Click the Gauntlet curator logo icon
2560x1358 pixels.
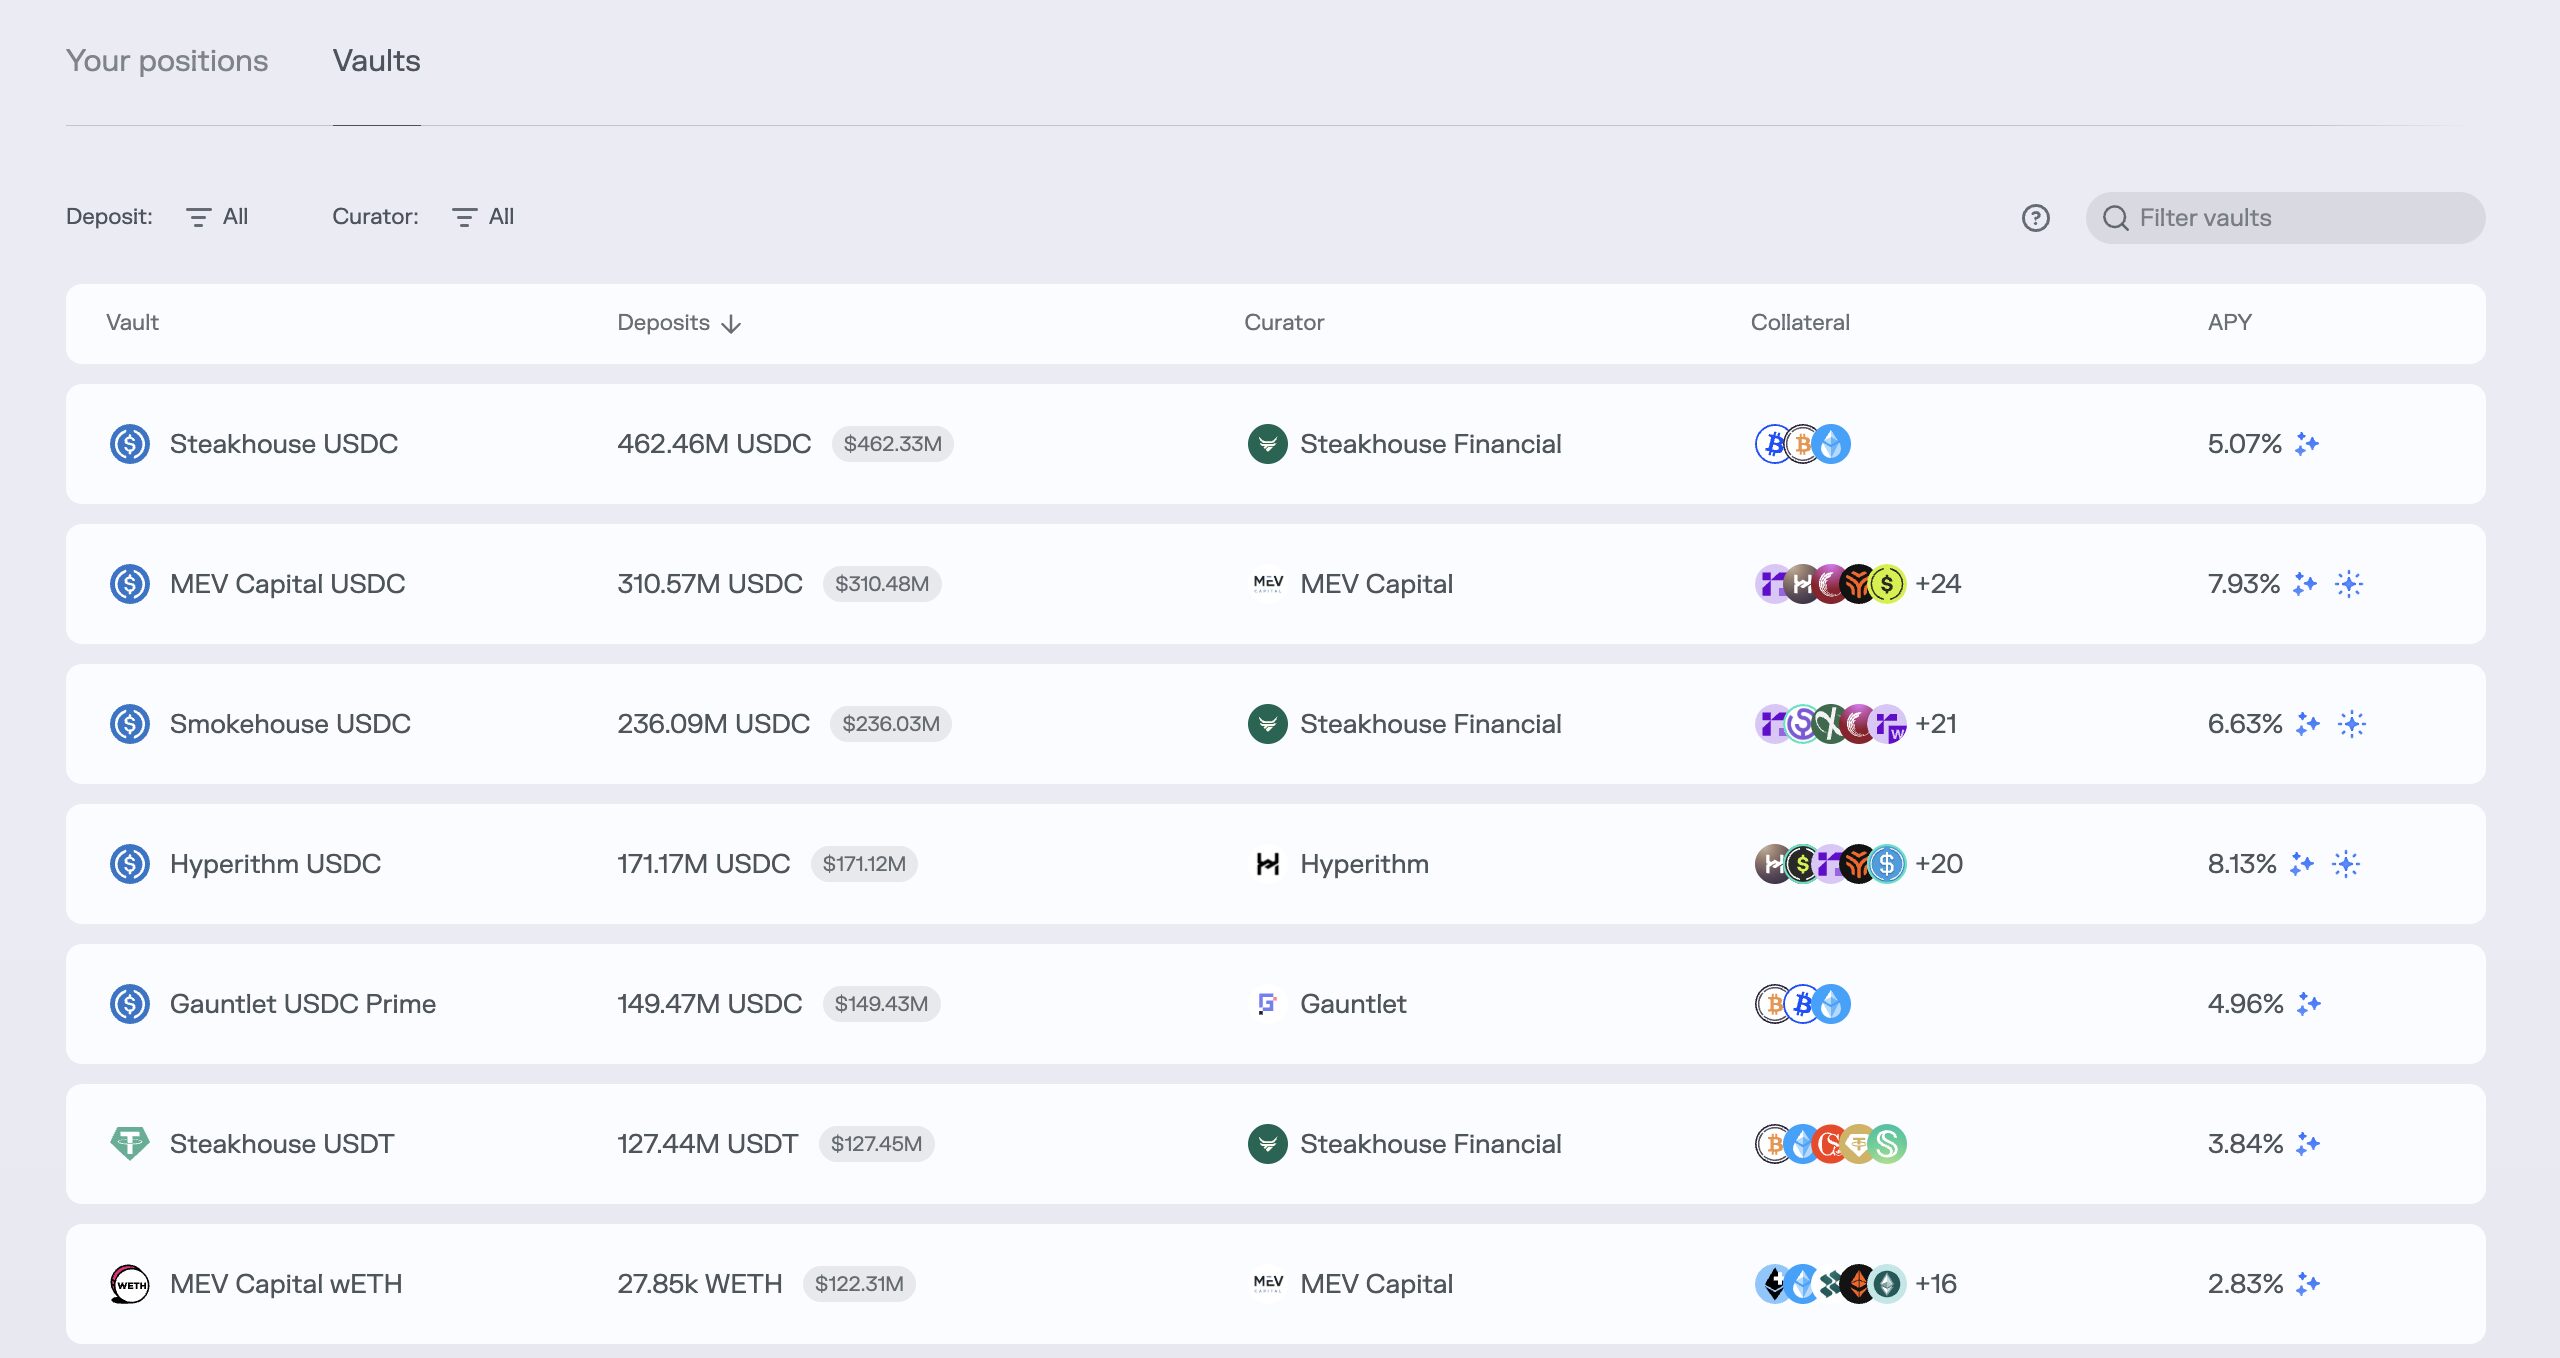[x=1267, y=1004]
